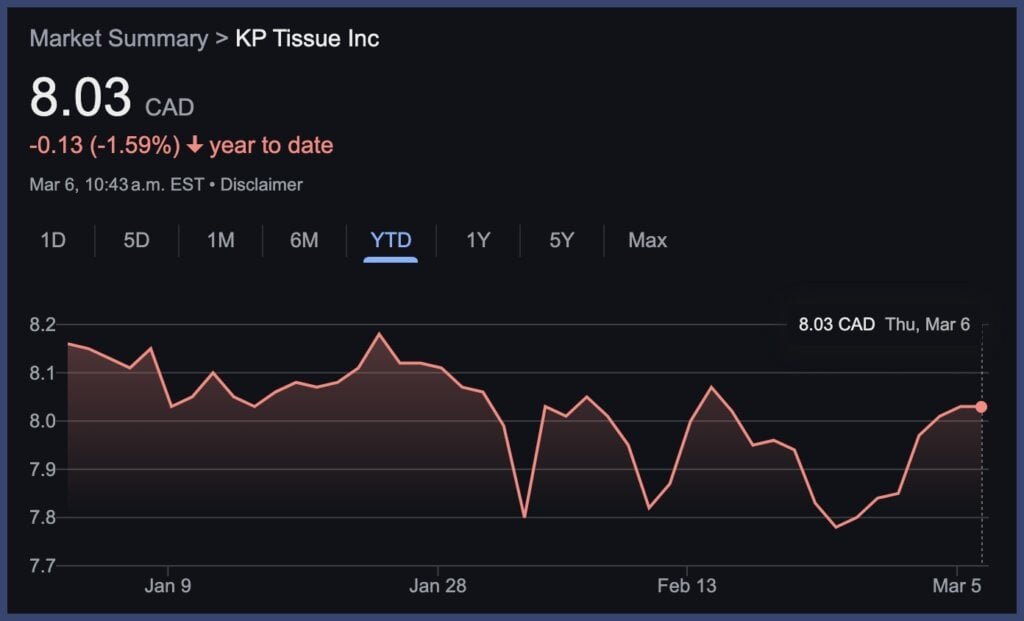1024x621 pixels.
Task: Click the KP Tissue Inc title
Action: pyautogui.click(x=307, y=39)
